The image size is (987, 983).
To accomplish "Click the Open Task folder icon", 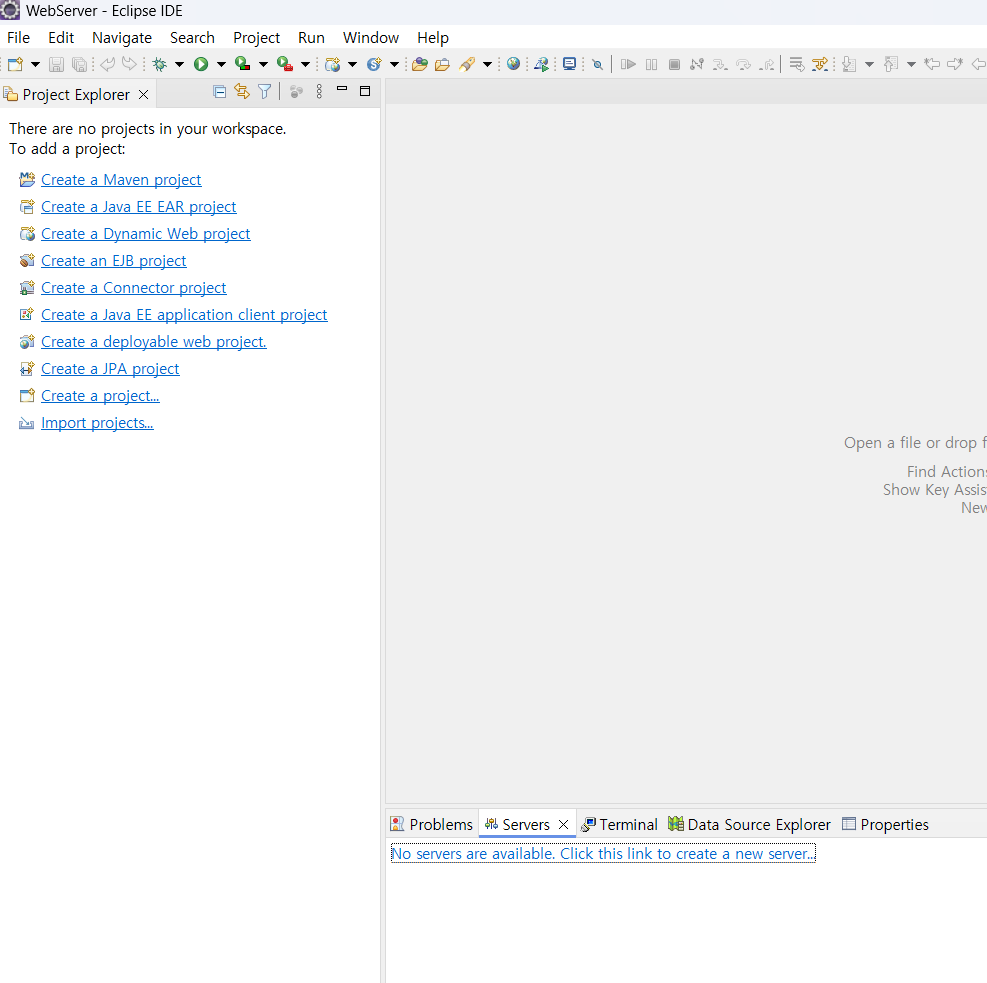I will [x=443, y=64].
